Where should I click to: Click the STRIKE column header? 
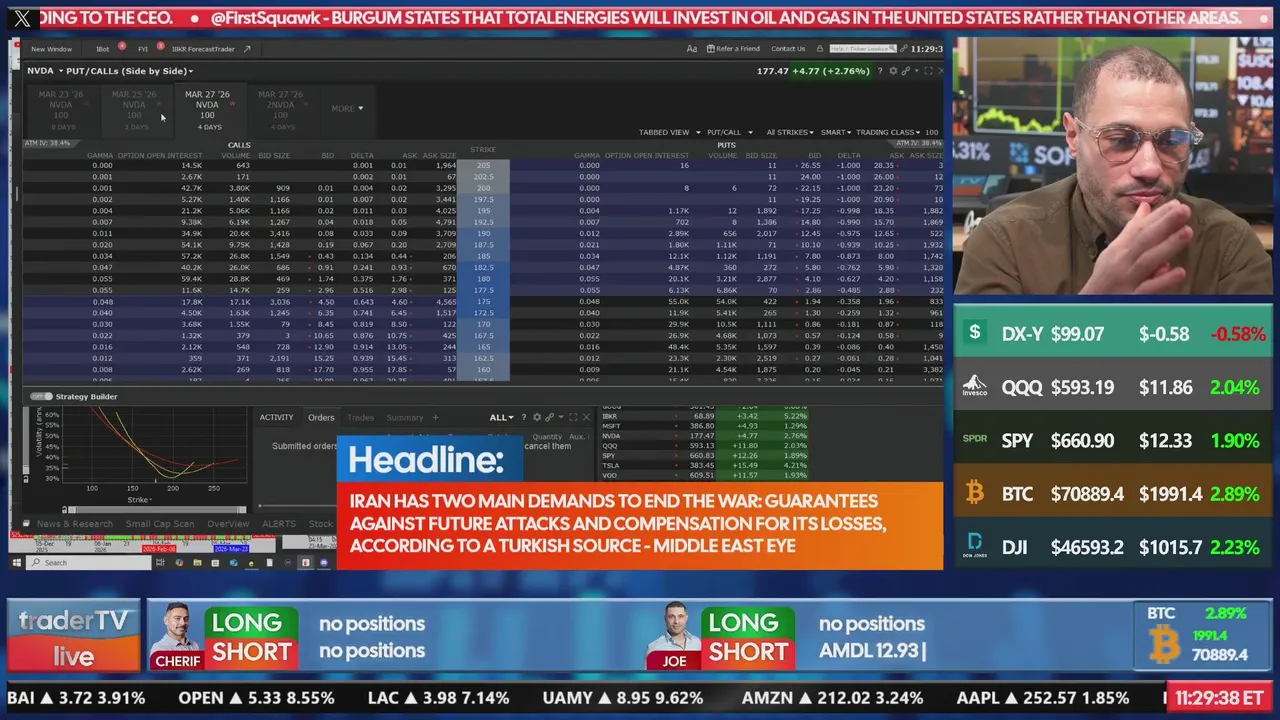pyautogui.click(x=483, y=150)
